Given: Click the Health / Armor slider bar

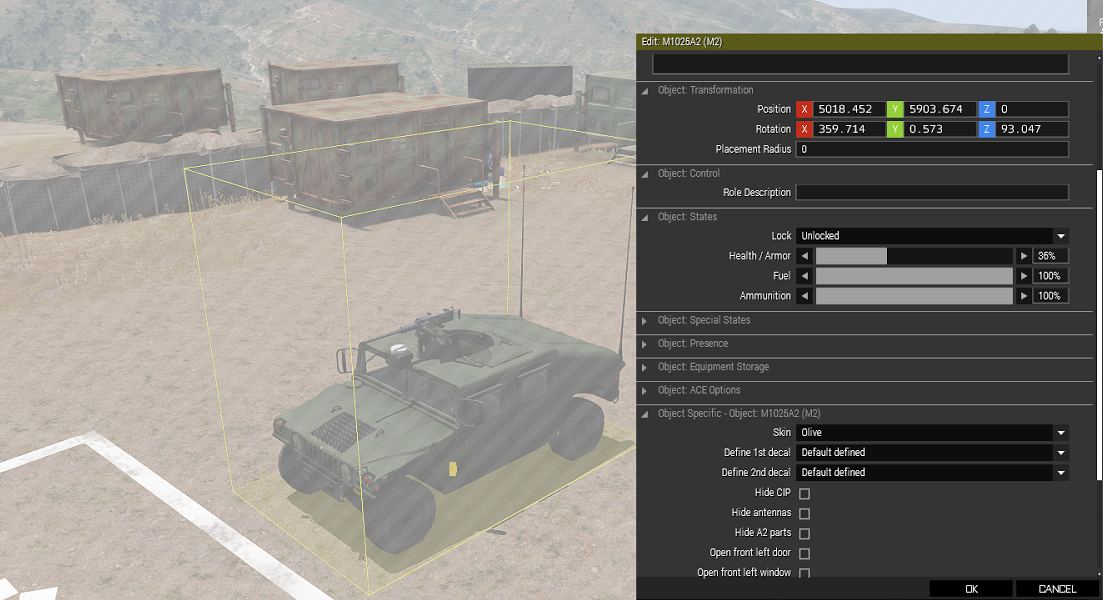Looking at the screenshot, I should [x=914, y=256].
